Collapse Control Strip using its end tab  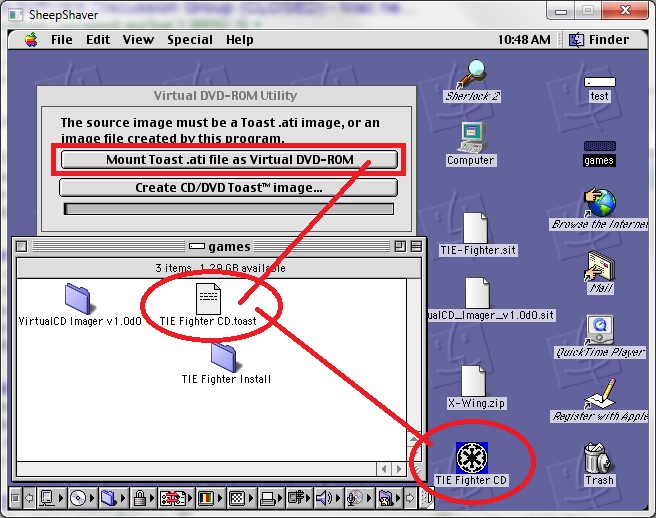[426, 498]
